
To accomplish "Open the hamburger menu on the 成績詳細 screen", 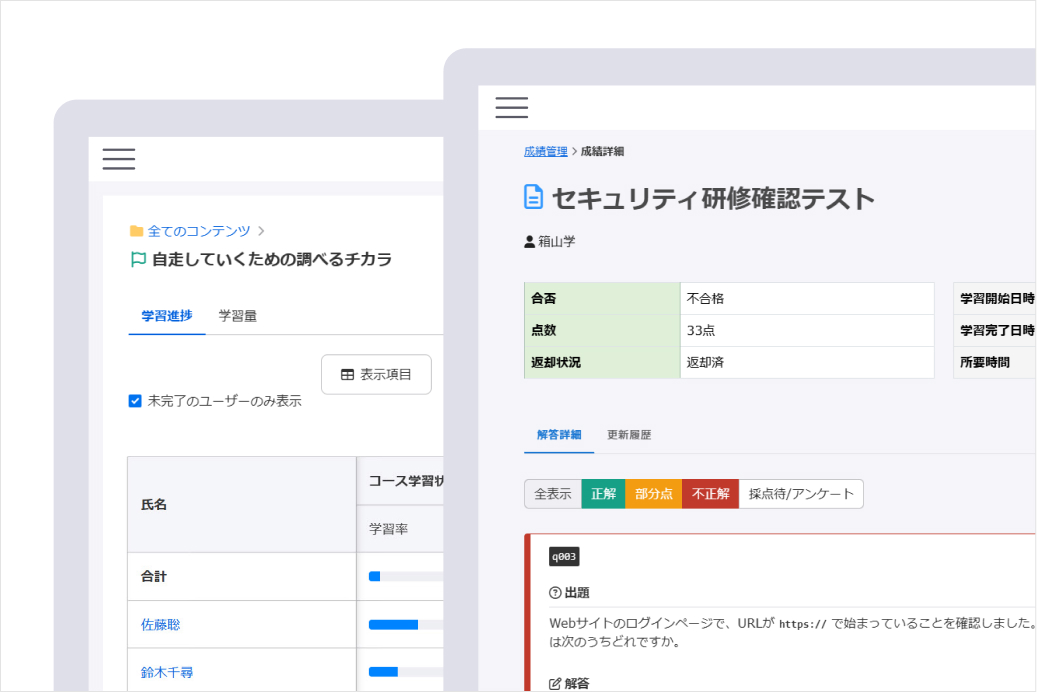I will (511, 107).
